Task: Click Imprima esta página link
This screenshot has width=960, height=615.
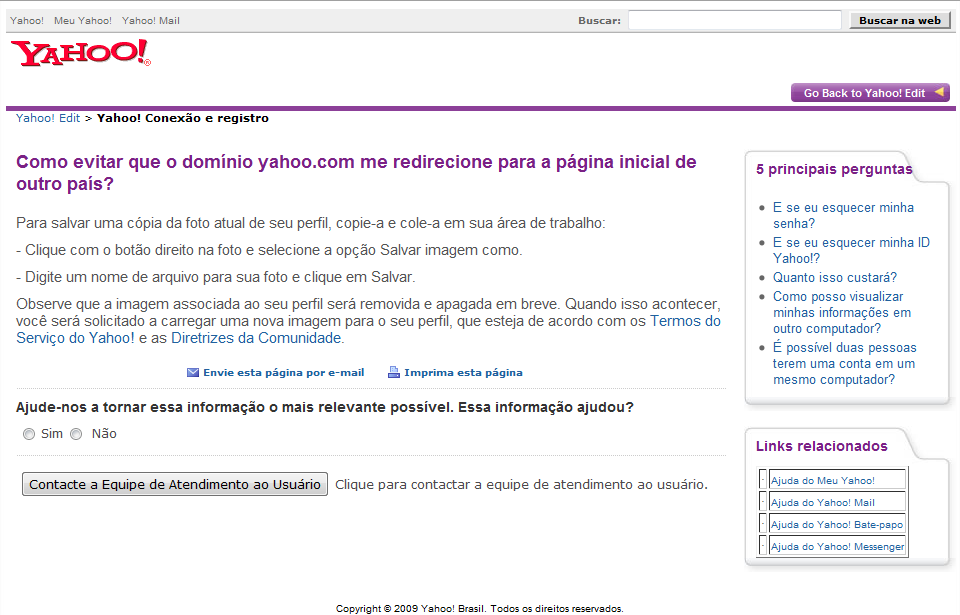Action: pos(463,372)
